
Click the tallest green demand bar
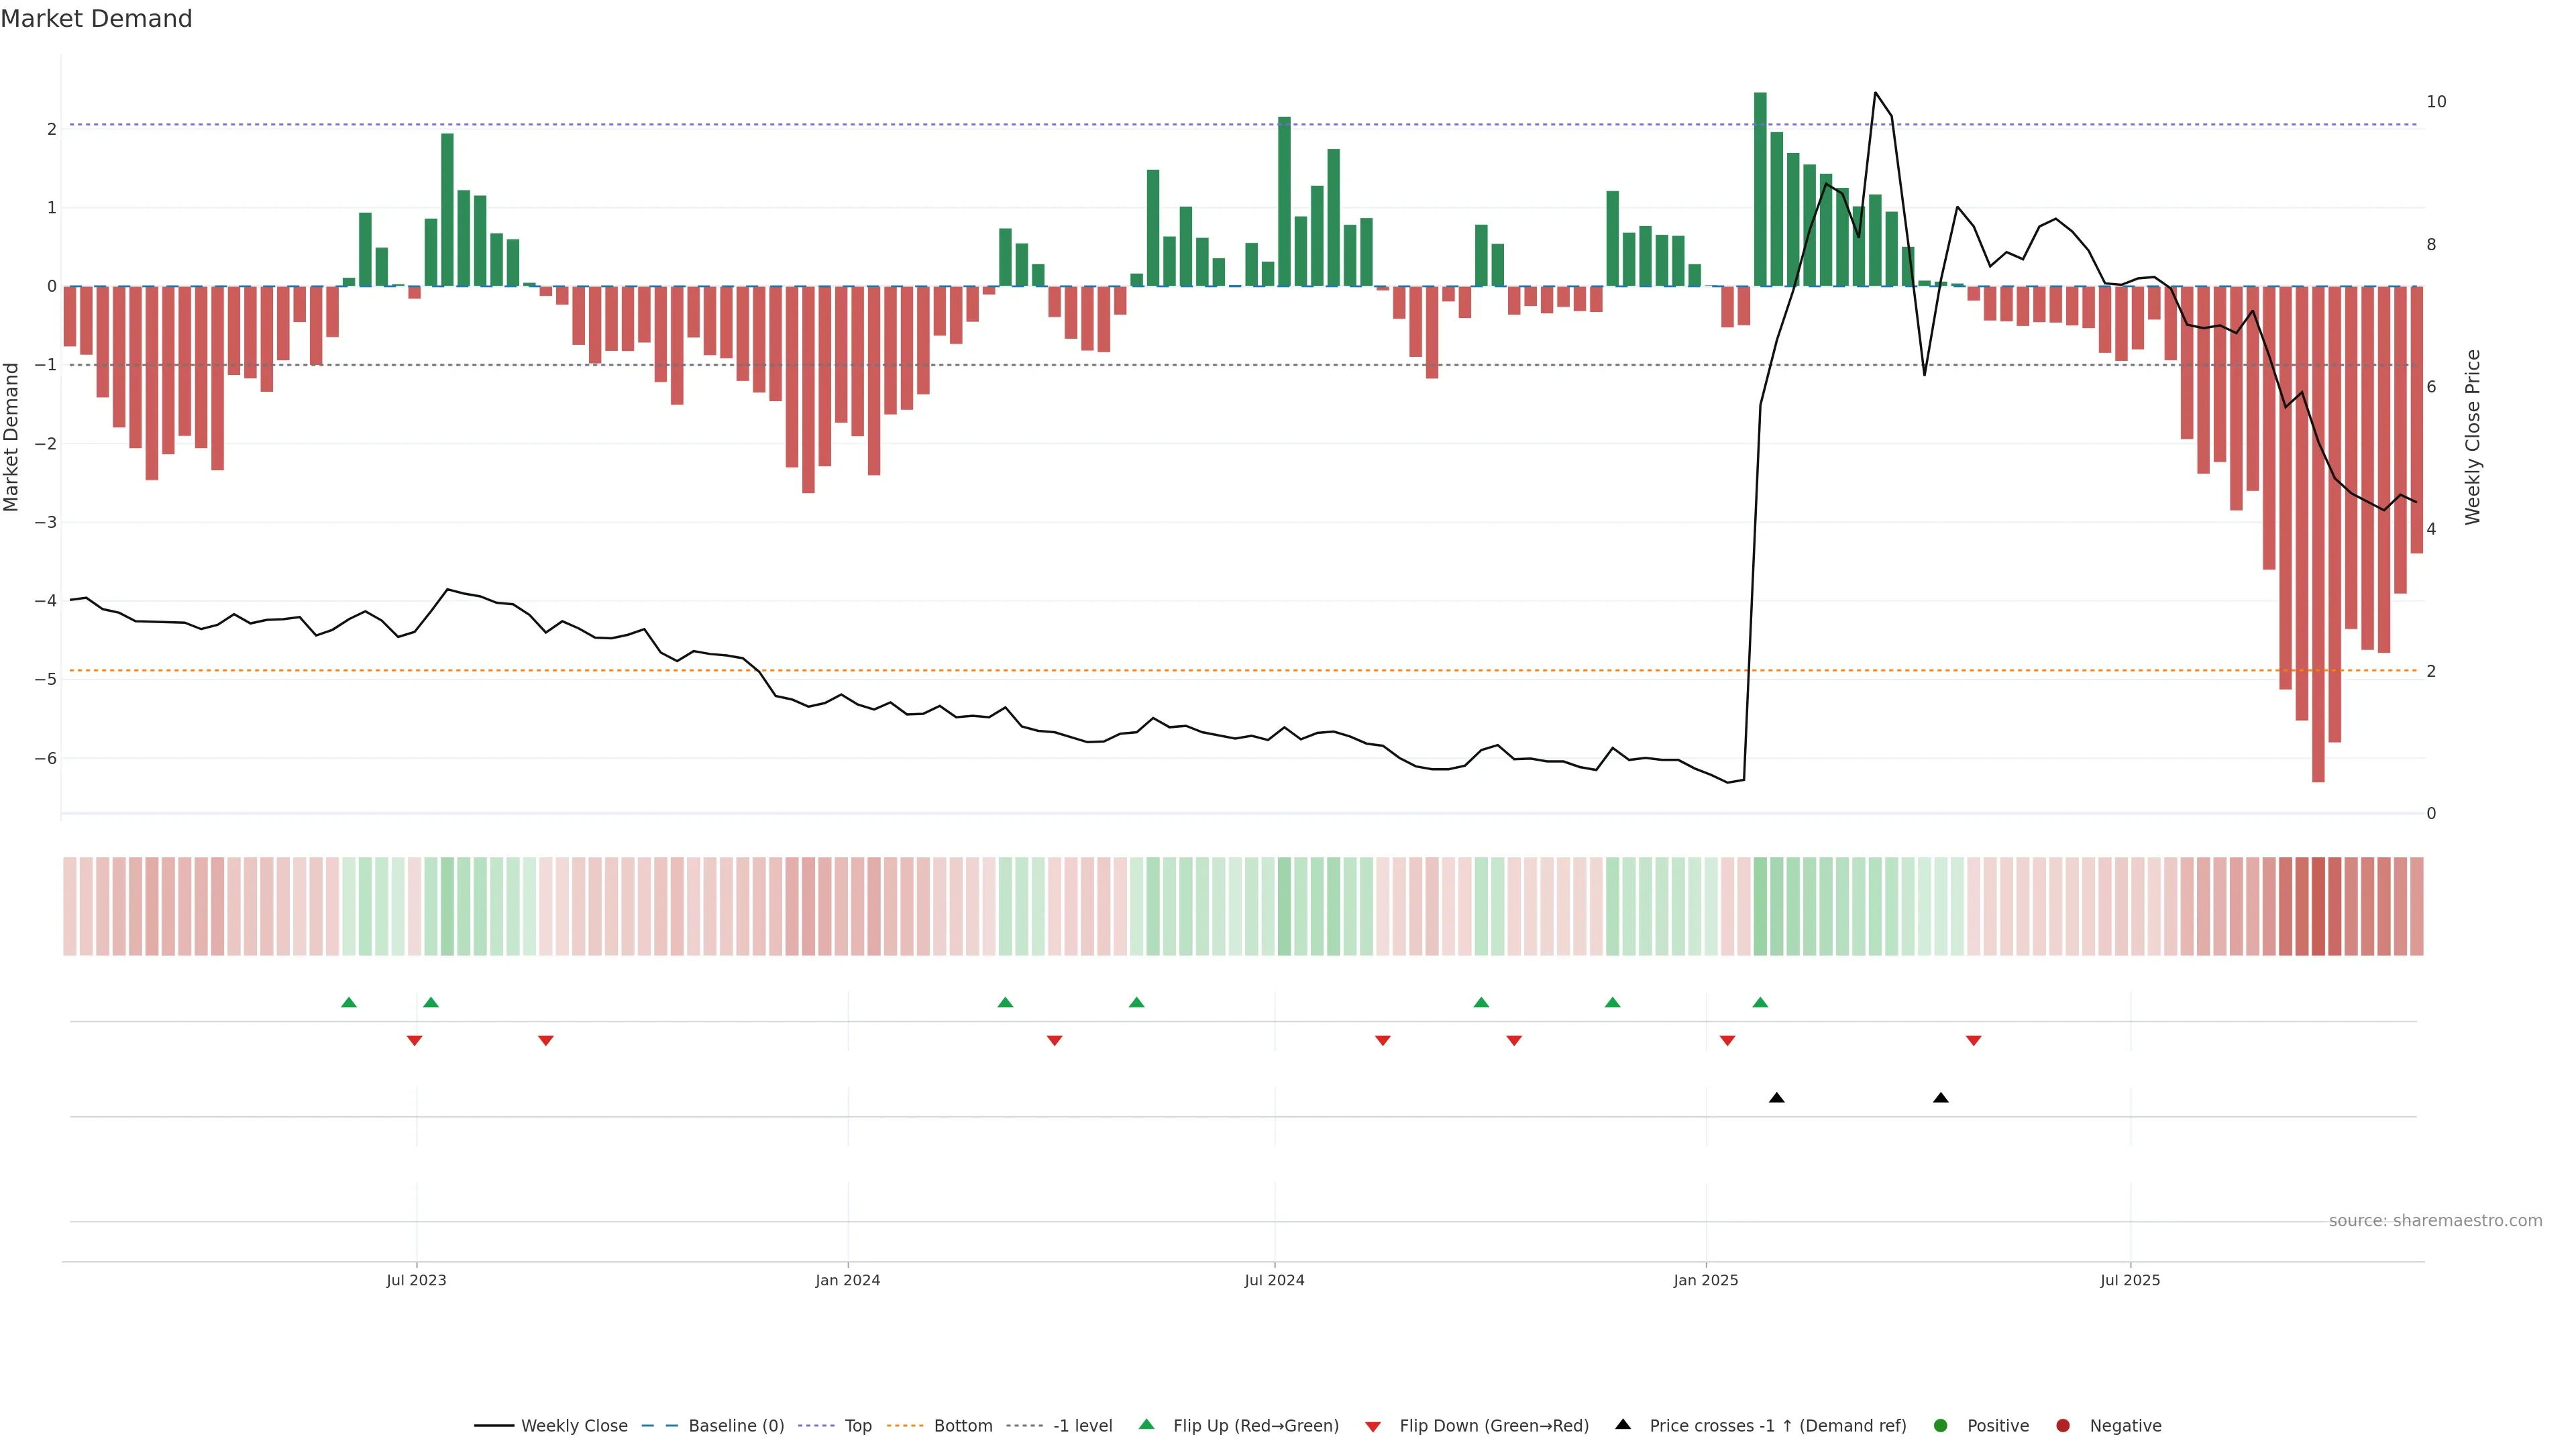[1760, 189]
